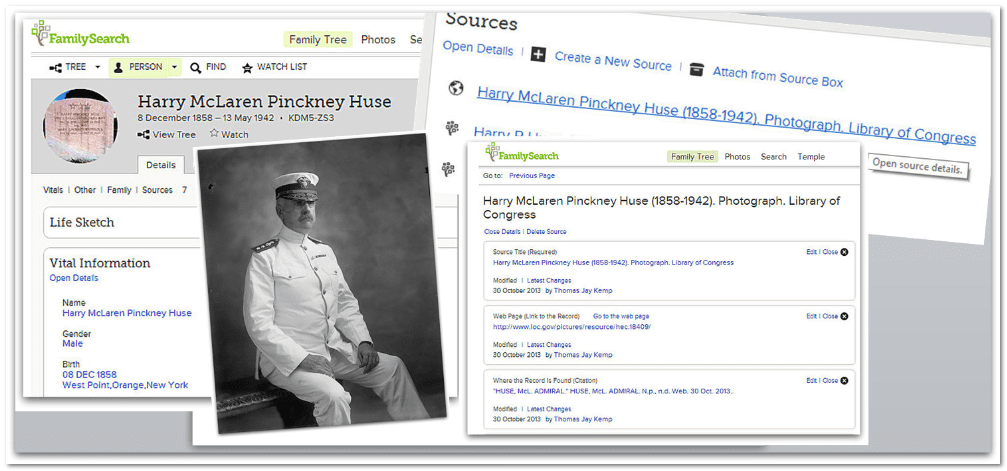Viewport: 1007px width, 471px height.
Task: Click Open Details under Vital Information
Action: pyautogui.click(x=74, y=278)
